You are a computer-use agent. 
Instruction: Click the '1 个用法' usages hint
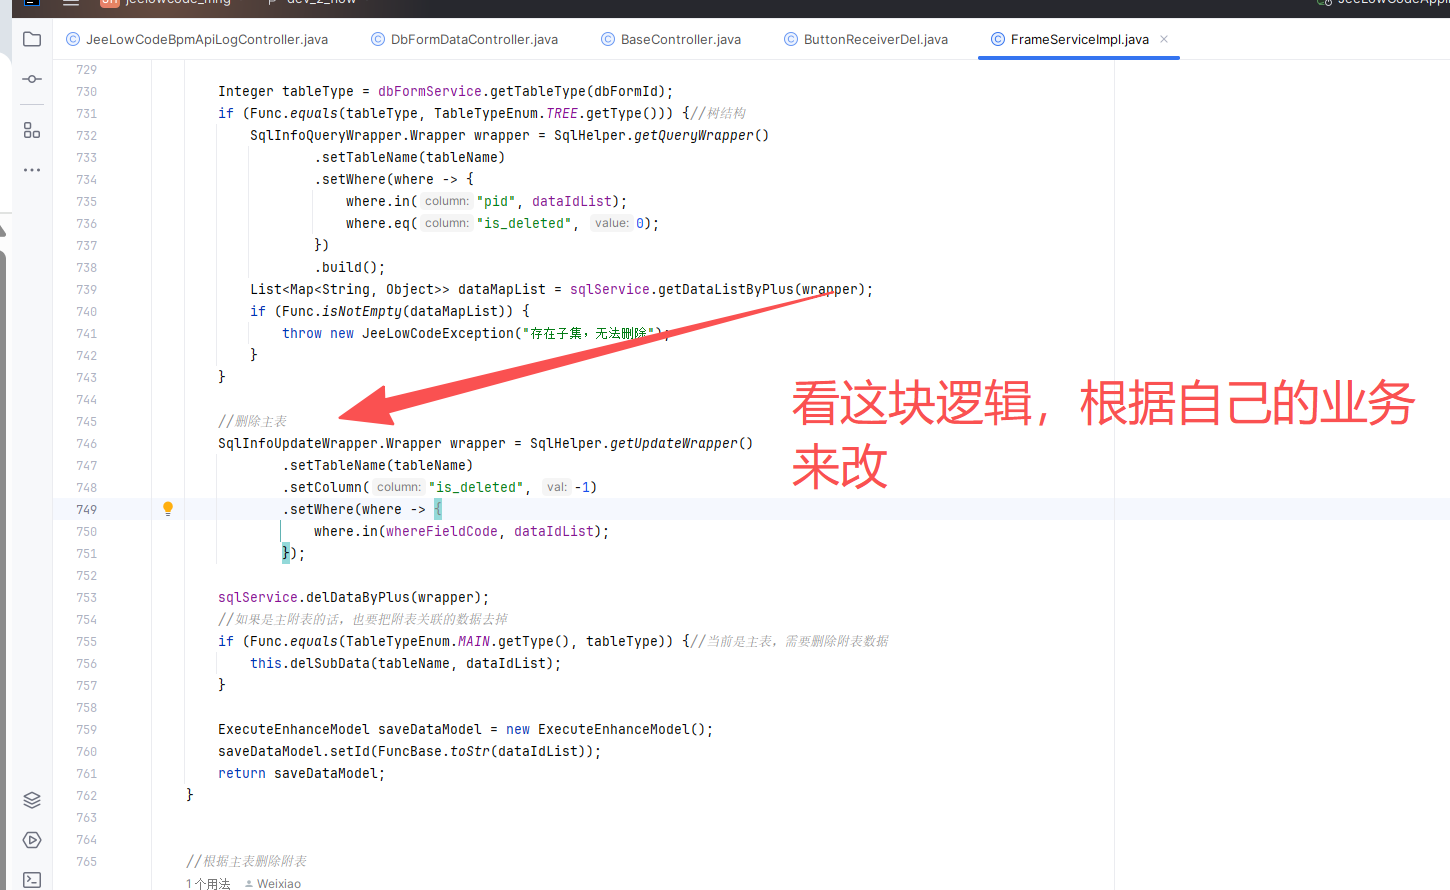[x=208, y=883]
